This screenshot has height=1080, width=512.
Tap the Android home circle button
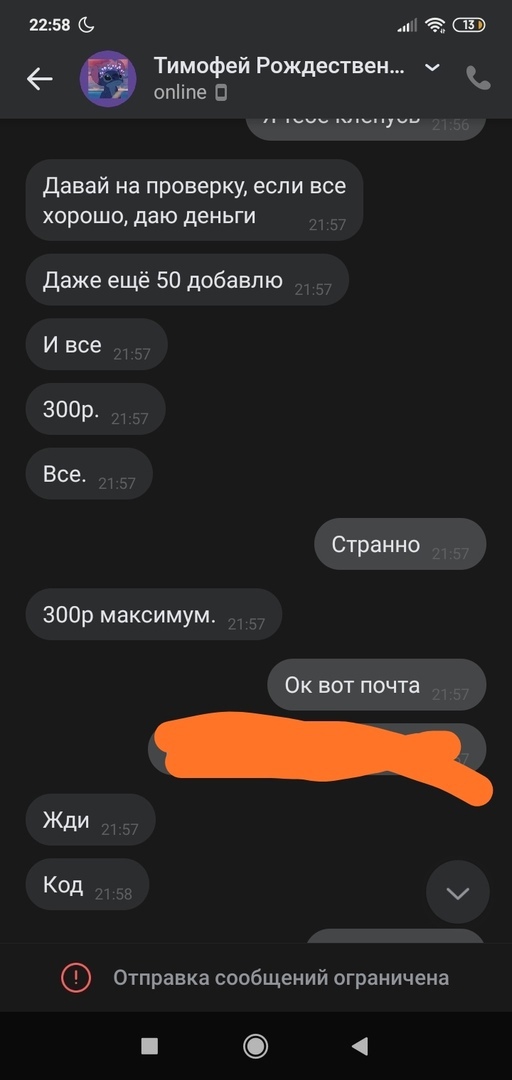[256, 1046]
